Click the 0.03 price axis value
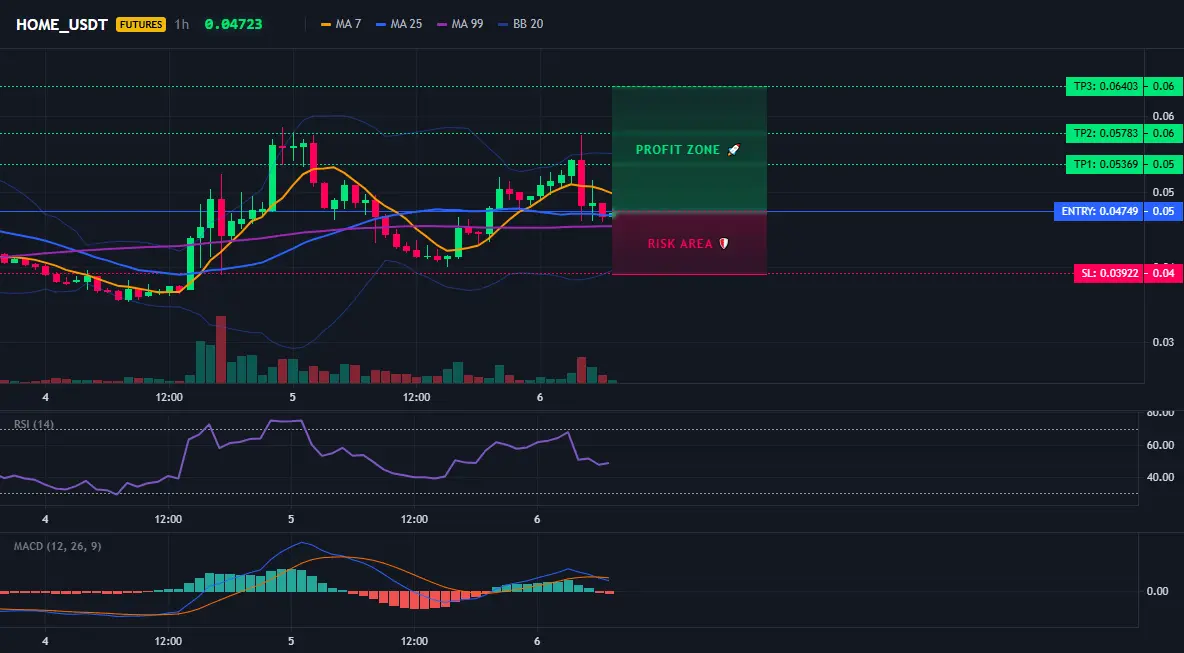This screenshot has height=653, width=1184. coord(1164,342)
